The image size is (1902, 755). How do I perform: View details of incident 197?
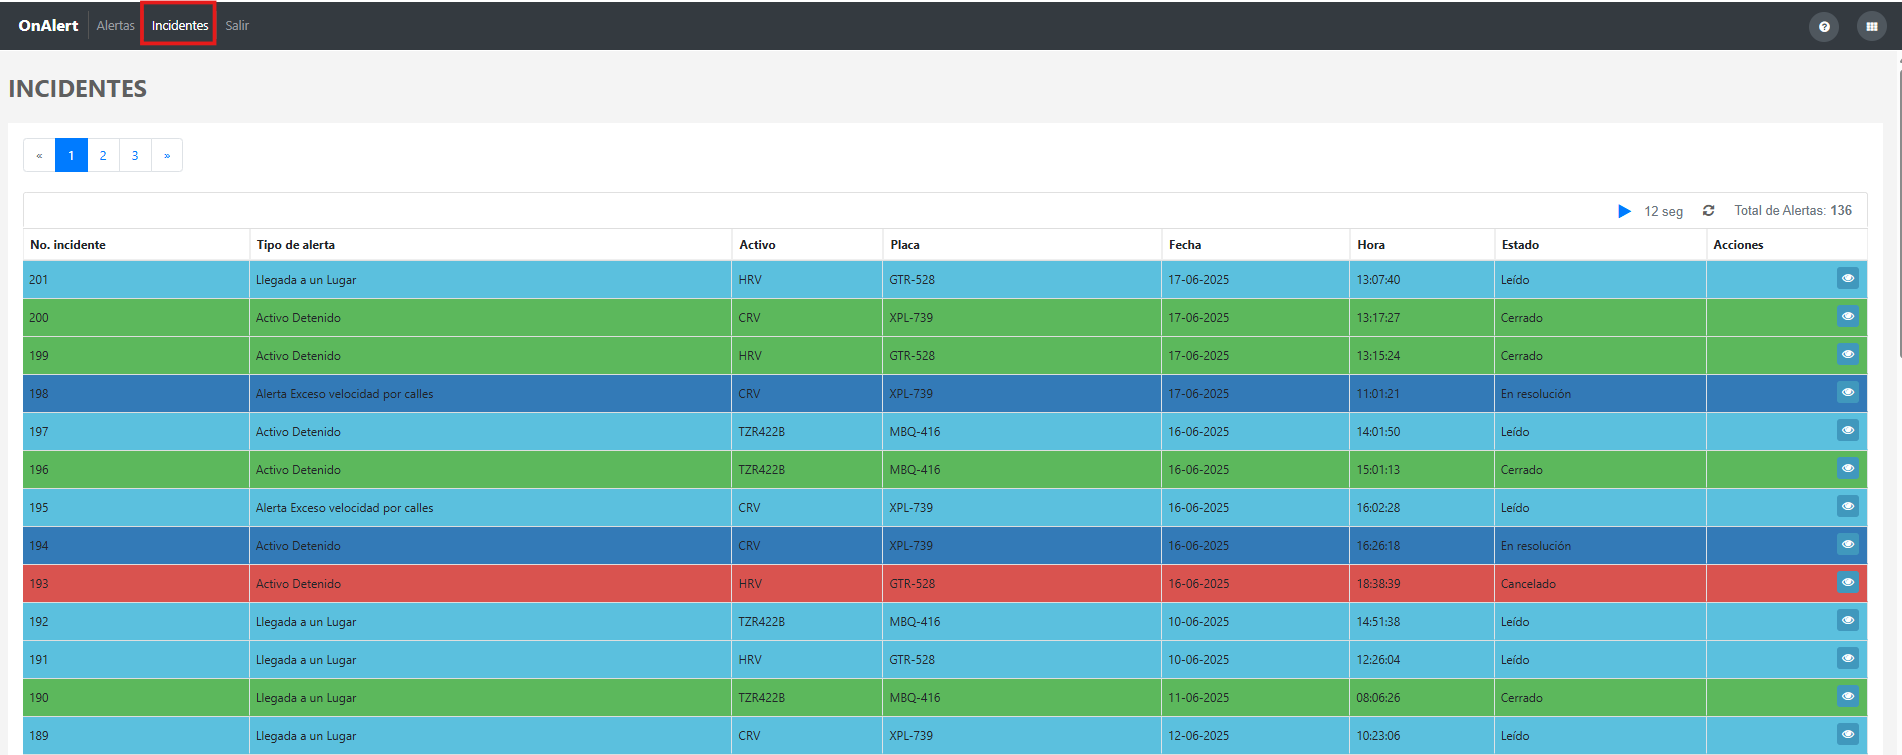(x=1848, y=430)
